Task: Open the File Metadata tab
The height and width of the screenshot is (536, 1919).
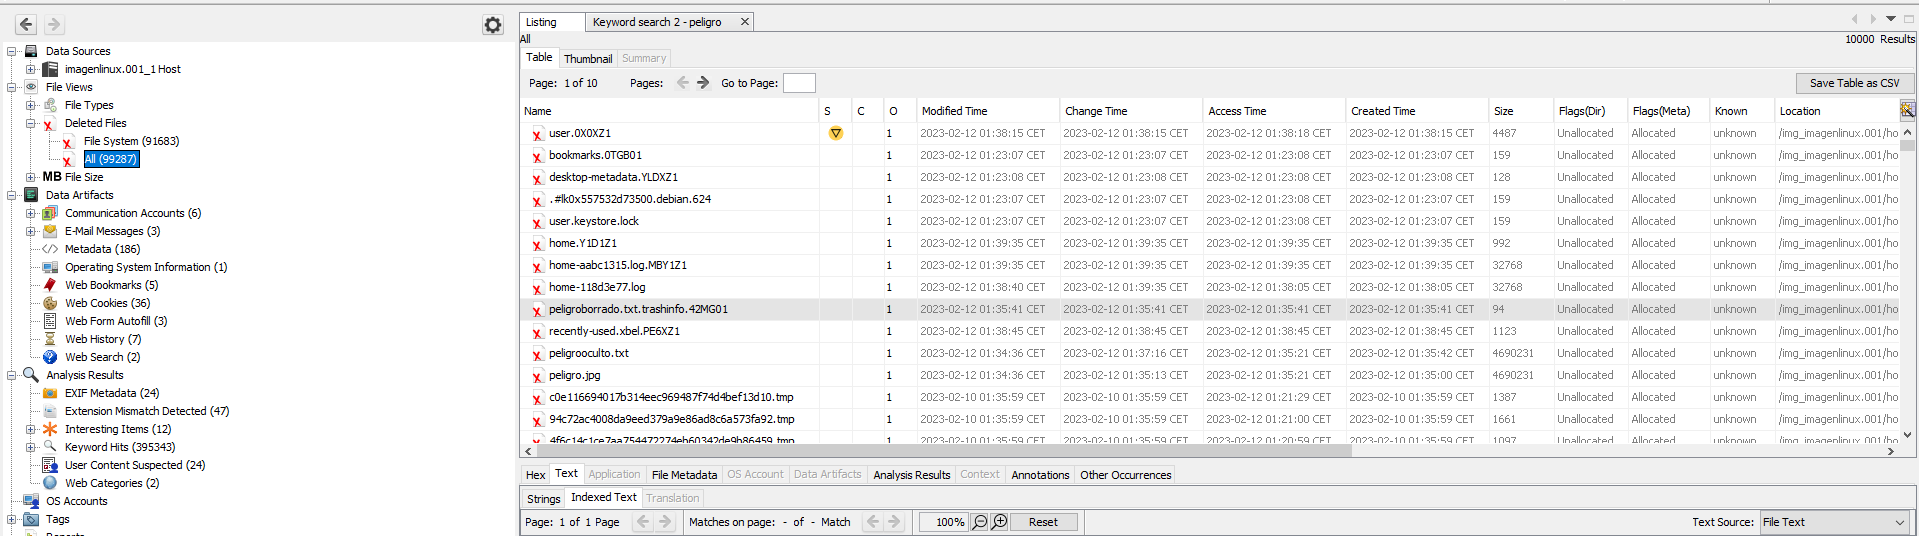Action: pyautogui.click(x=684, y=475)
